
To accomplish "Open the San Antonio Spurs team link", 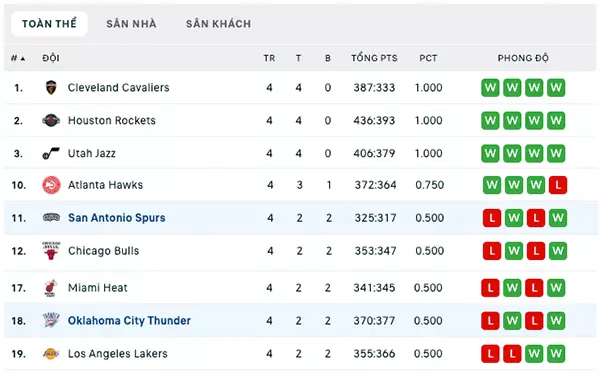I will tap(117, 218).
